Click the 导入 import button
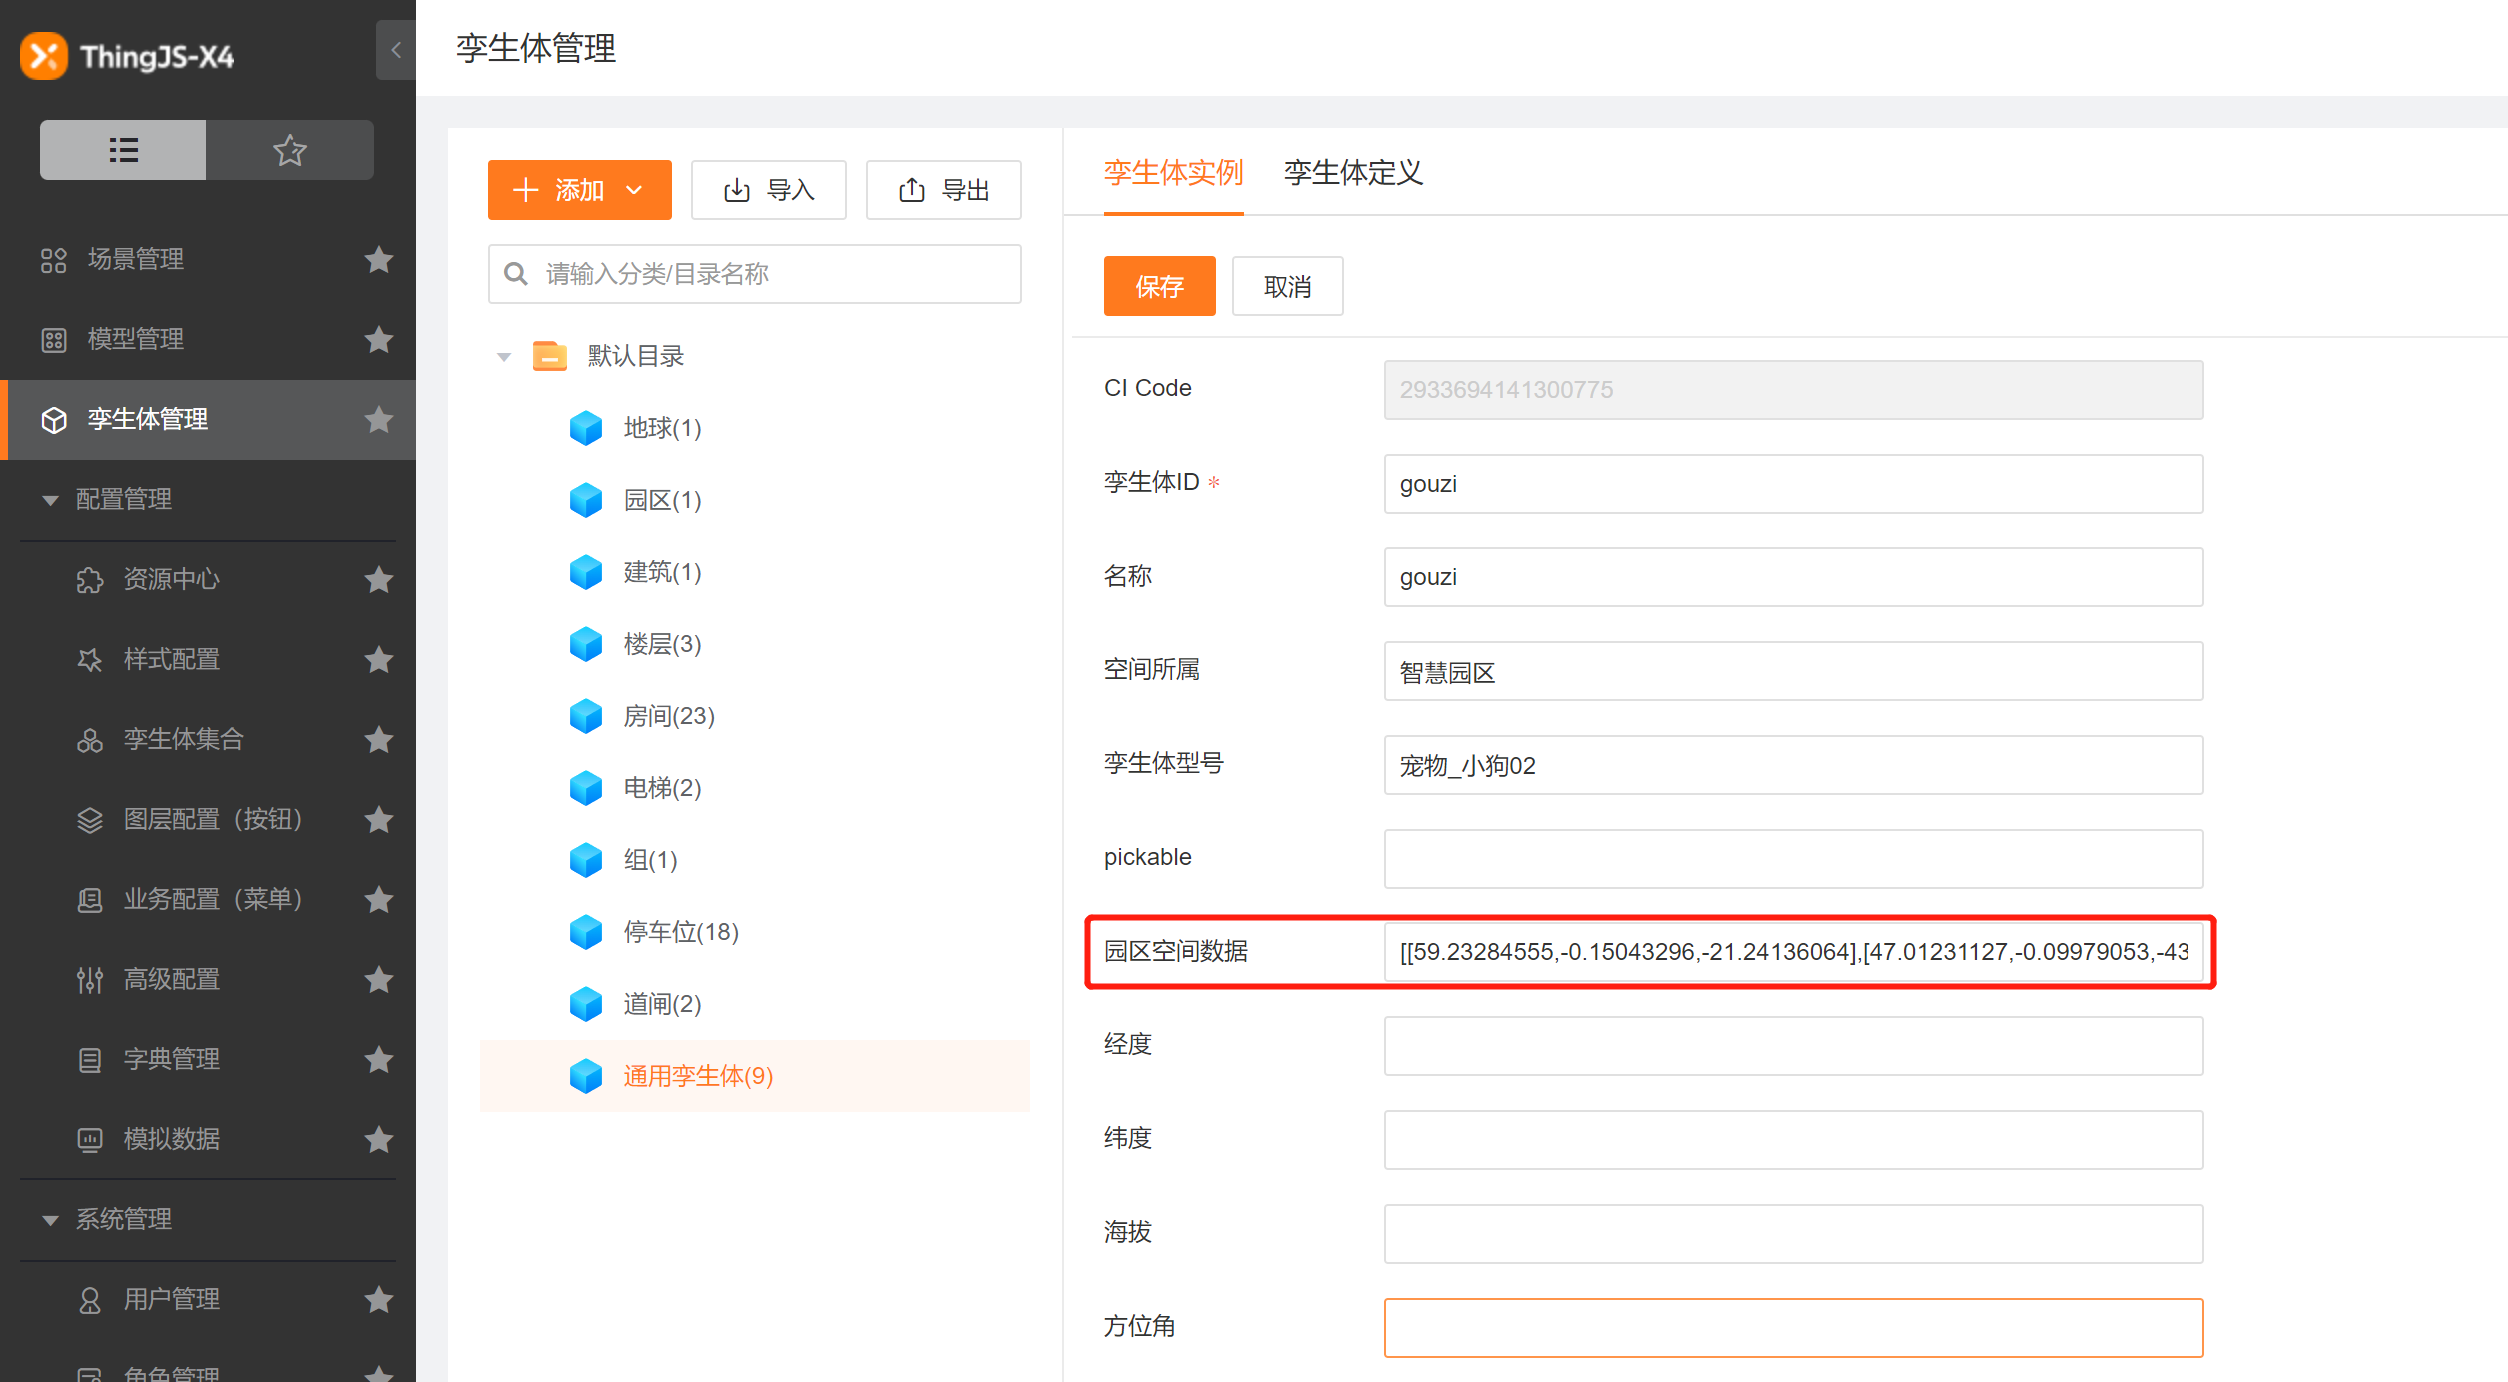Screen dimensions: 2508x1382 click(x=769, y=190)
